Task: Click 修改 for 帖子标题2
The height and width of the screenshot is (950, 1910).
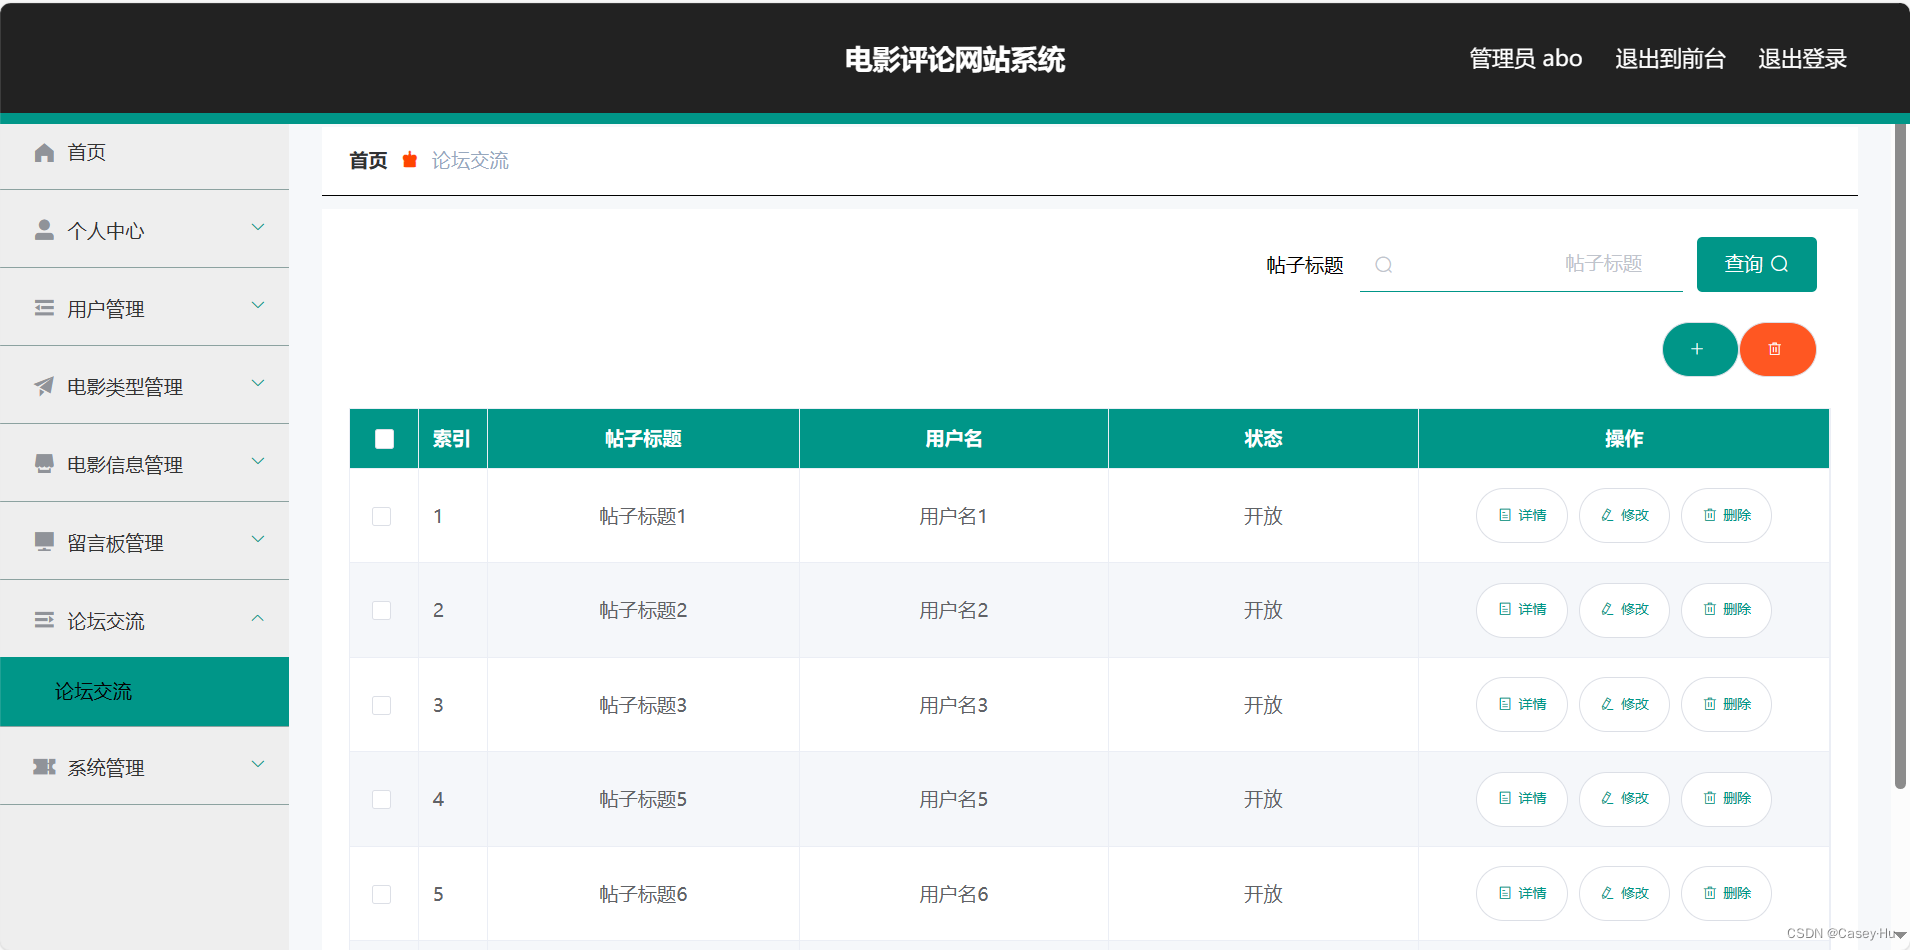Action: (x=1624, y=610)
